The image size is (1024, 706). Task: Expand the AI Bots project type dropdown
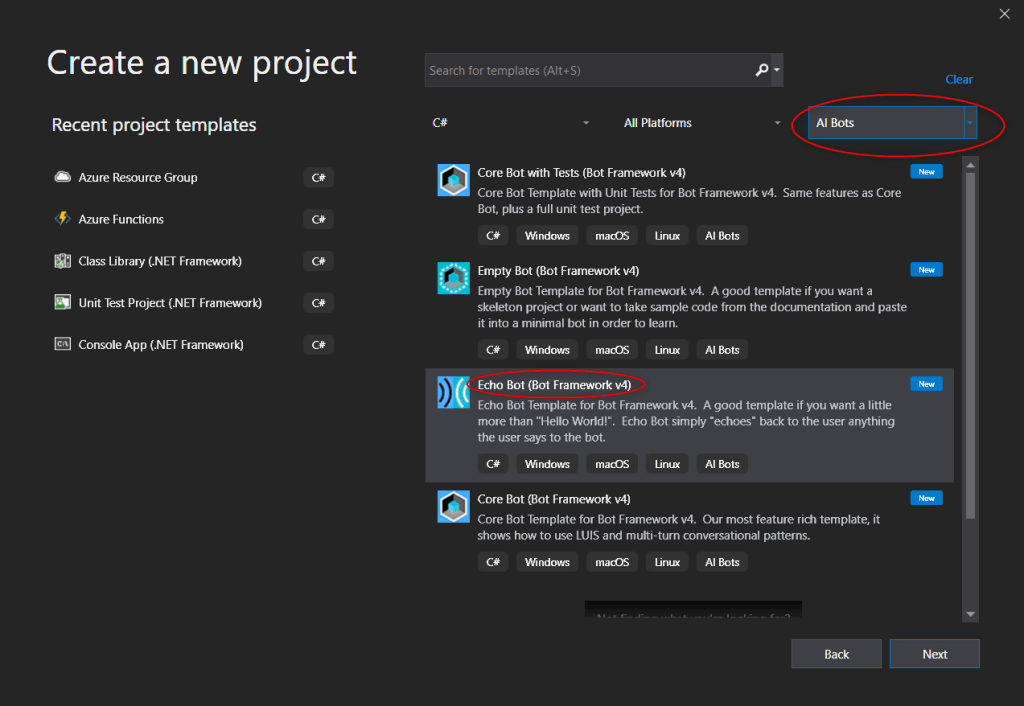tap(968, 123)
